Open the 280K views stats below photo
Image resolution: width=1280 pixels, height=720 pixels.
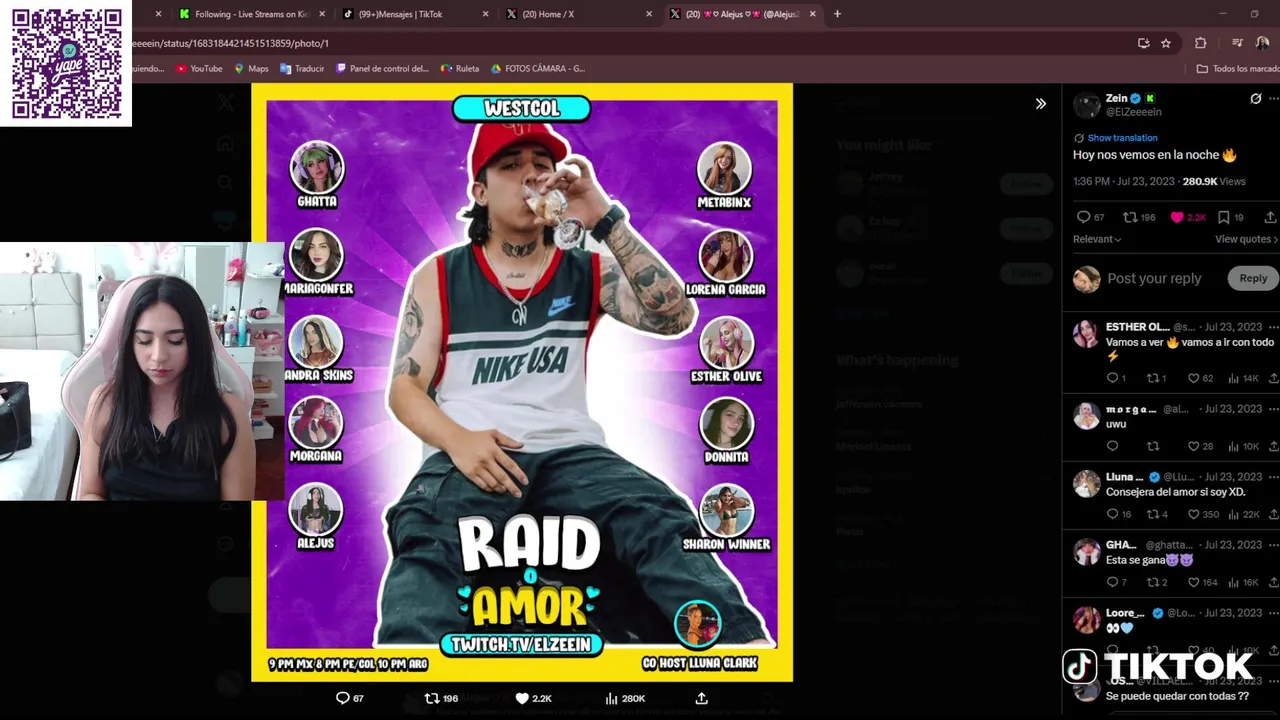(625, 698)
